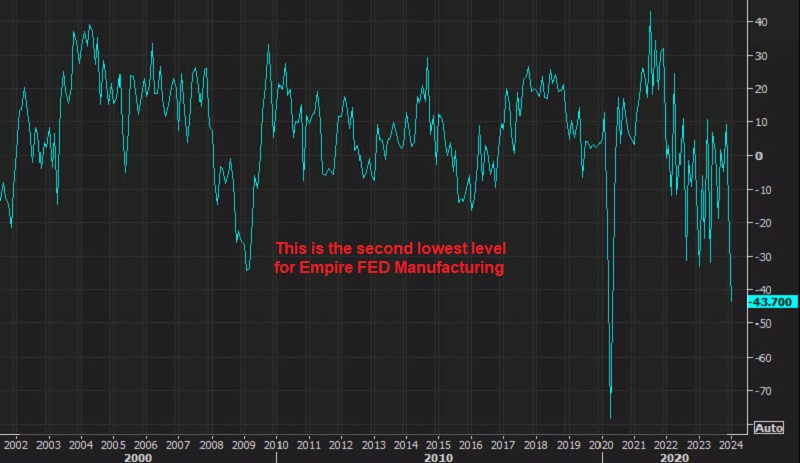800x463 pixels.
Task: Click the 2022 year label
Action: (666, 445)
